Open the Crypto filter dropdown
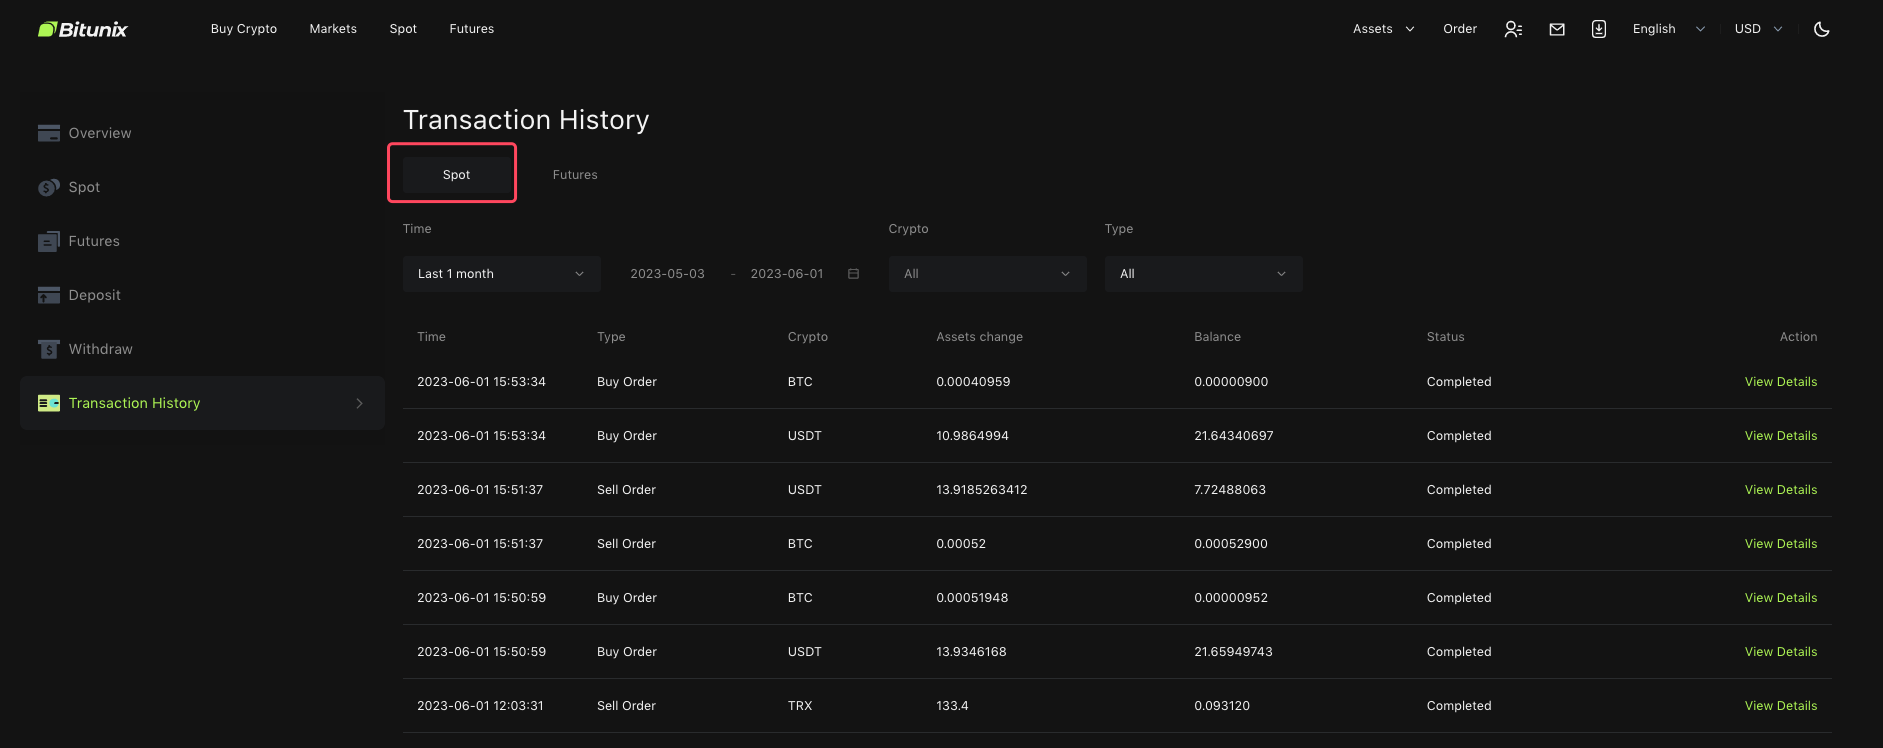 click(x=988, y=274)
